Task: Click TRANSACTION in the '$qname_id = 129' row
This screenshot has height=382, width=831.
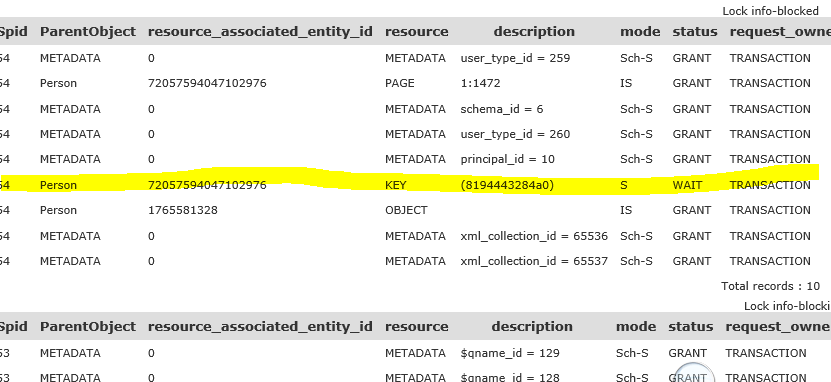Action: 766,353
